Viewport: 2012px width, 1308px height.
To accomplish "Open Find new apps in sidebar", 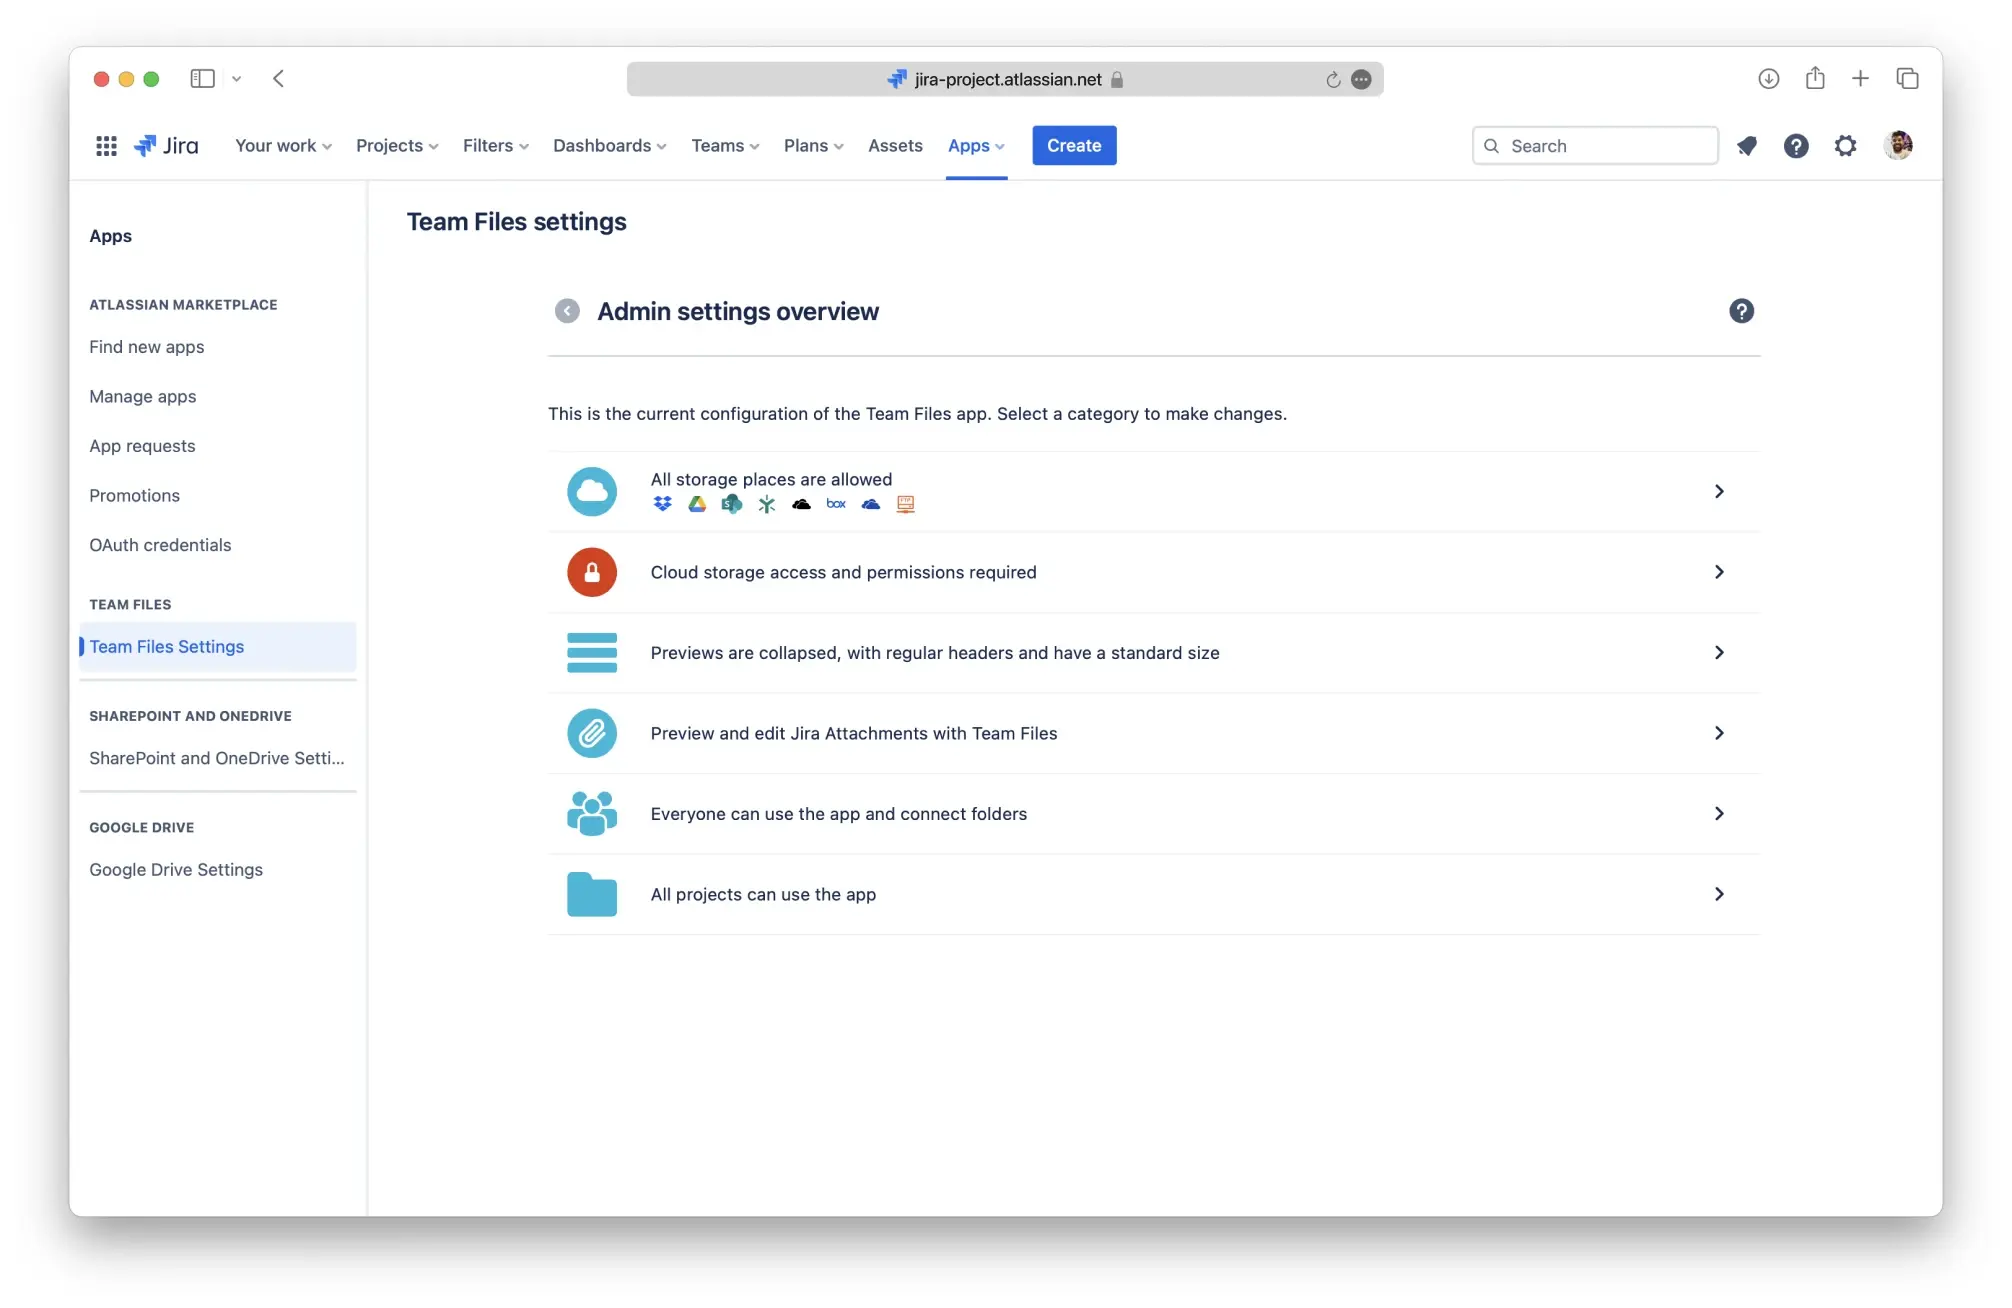I will point(147,347).
